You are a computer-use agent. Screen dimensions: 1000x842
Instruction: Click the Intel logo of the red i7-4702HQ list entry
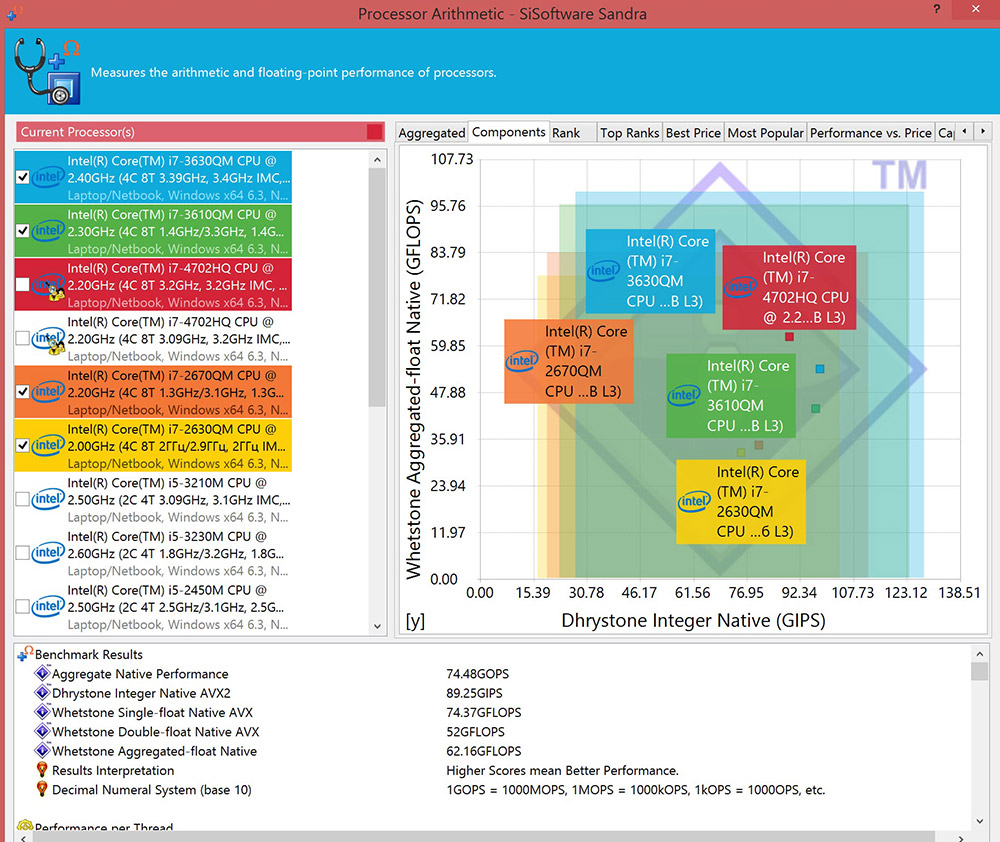pos(48,284)
